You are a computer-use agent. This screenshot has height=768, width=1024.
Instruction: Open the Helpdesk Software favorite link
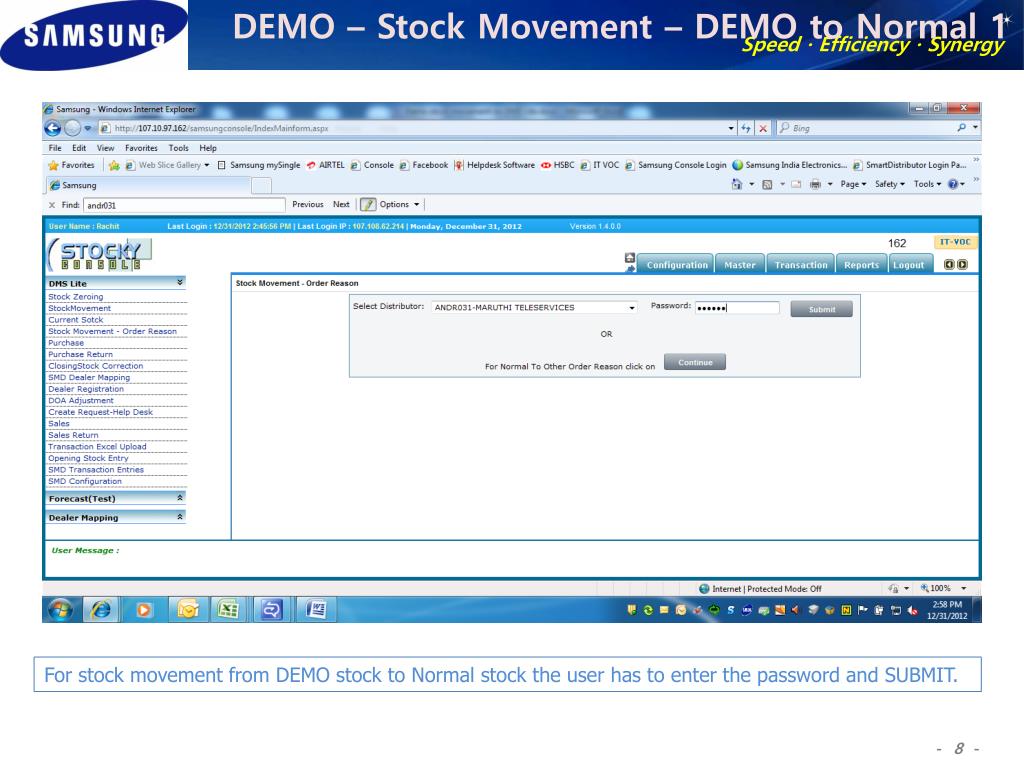[x=494, y=165]
